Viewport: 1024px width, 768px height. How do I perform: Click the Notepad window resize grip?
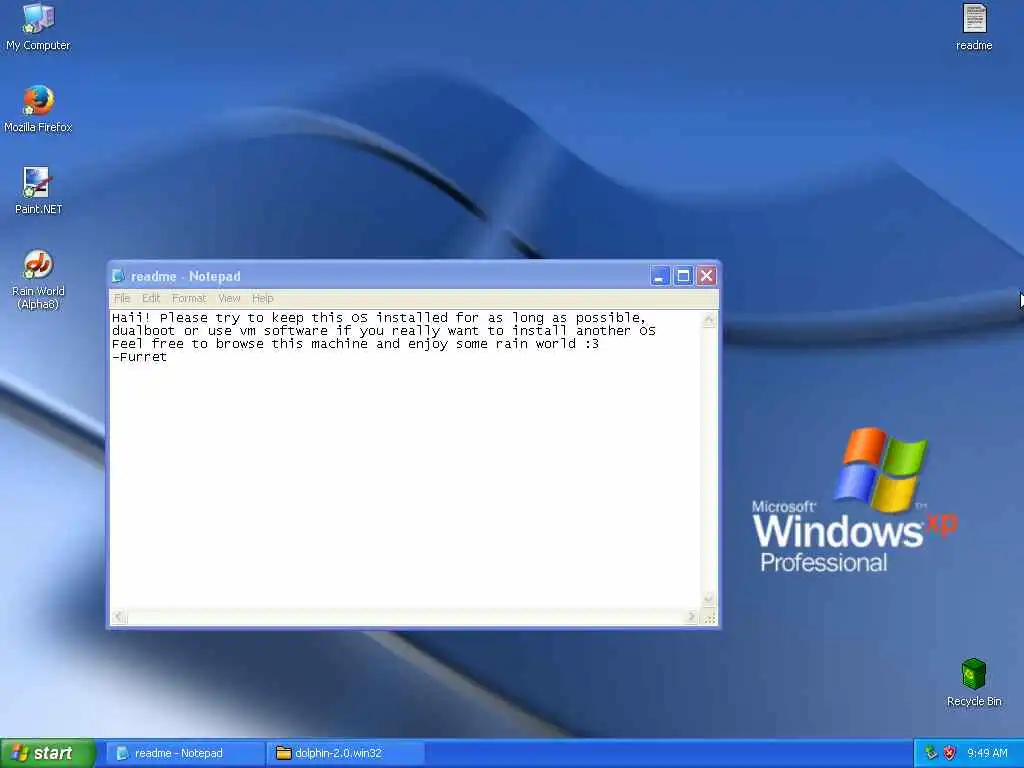[x=710, y=617]
